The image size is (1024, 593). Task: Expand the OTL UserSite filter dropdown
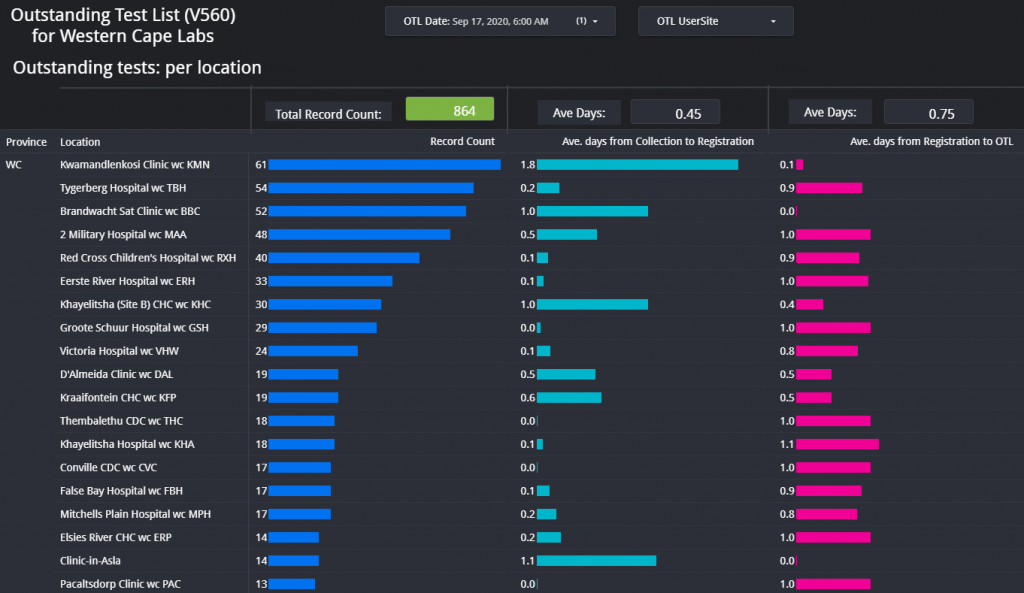coord(715,21)
